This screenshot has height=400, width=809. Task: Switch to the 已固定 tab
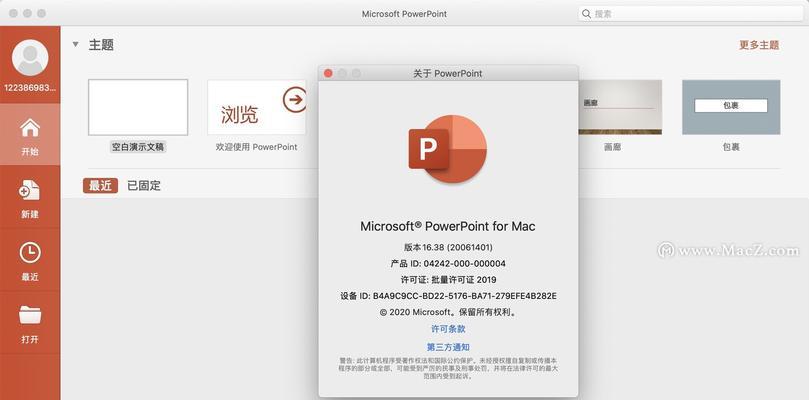point(144,186)
